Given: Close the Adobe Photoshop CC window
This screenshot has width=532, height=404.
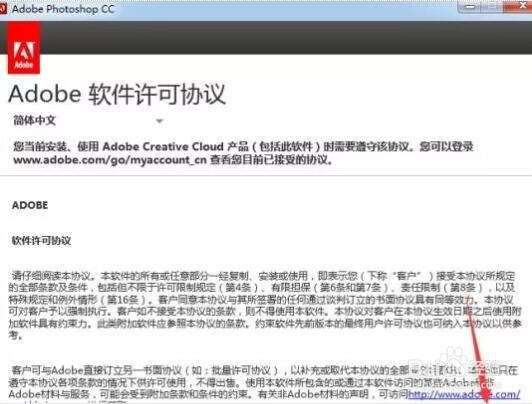Looking at the screenshot, I should pos(519,6).
